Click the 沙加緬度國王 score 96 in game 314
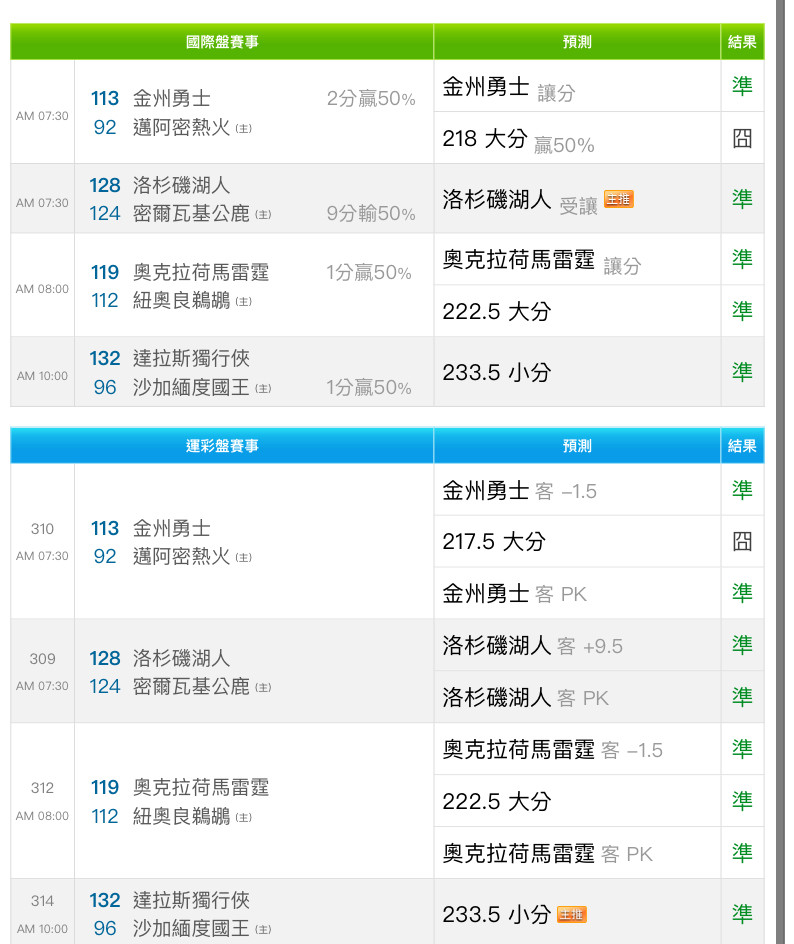The height and width of the screenshot is (944, 794). coord(105,928)
